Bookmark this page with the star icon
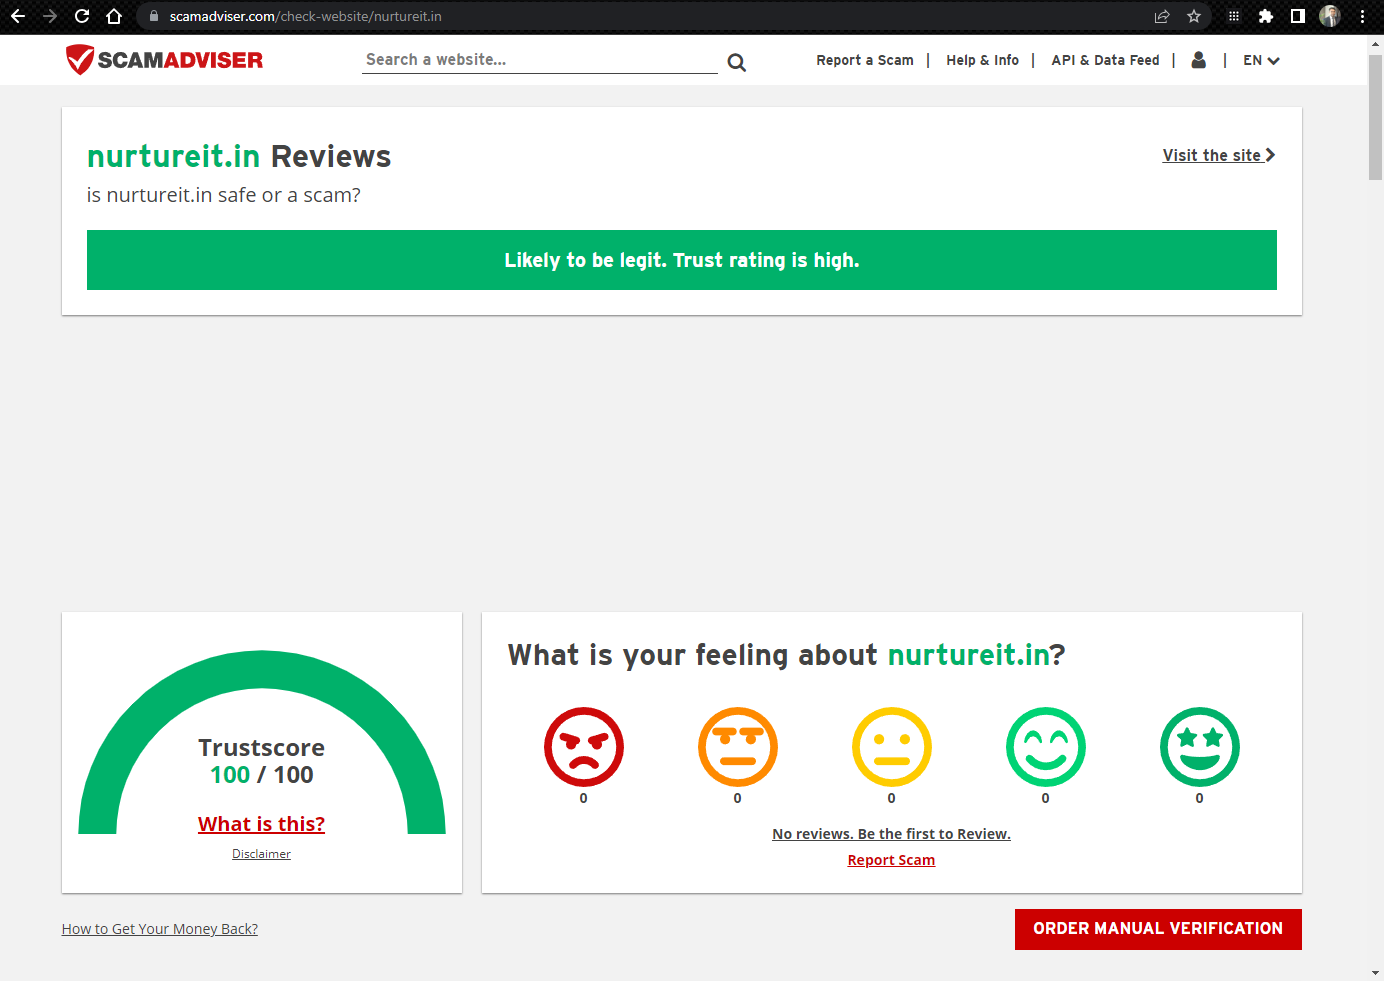This screenshot has width=1384, height=981. 1194,16
